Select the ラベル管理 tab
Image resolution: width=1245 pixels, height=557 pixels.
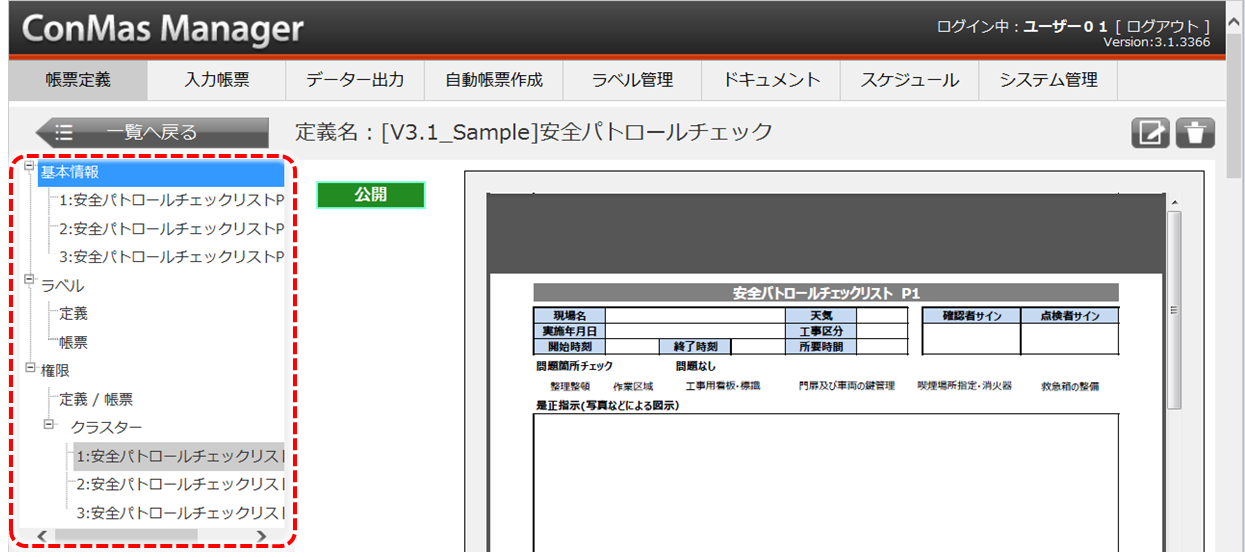[632, 80]
